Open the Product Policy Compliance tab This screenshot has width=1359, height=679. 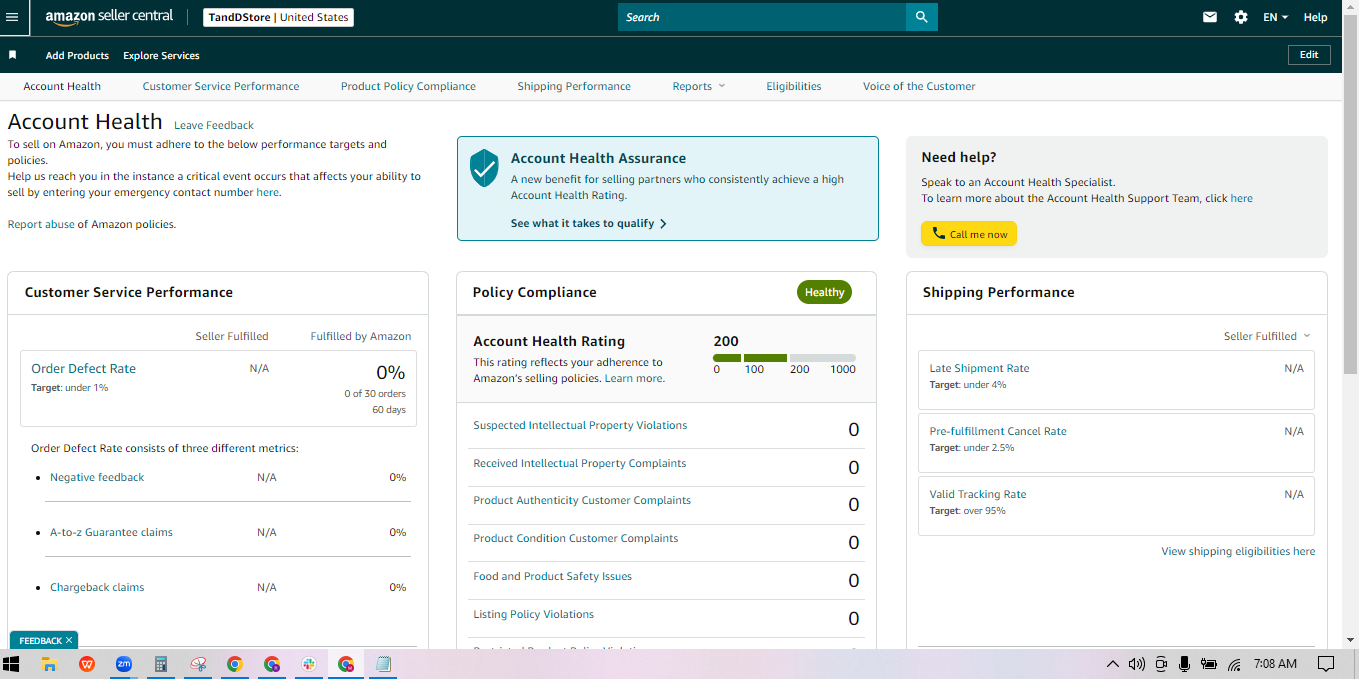point(408,86)
